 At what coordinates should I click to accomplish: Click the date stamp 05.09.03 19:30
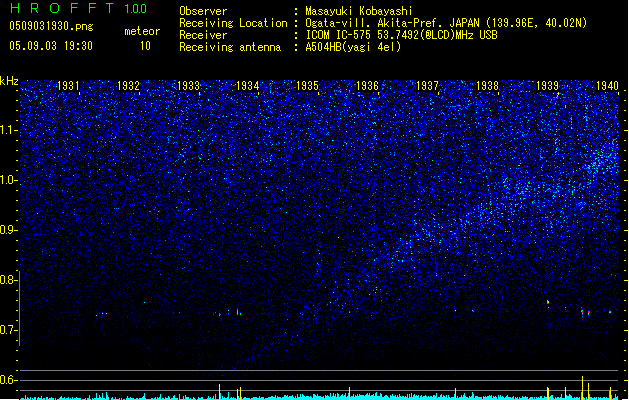pyautogui.click(x=51, y=45)
